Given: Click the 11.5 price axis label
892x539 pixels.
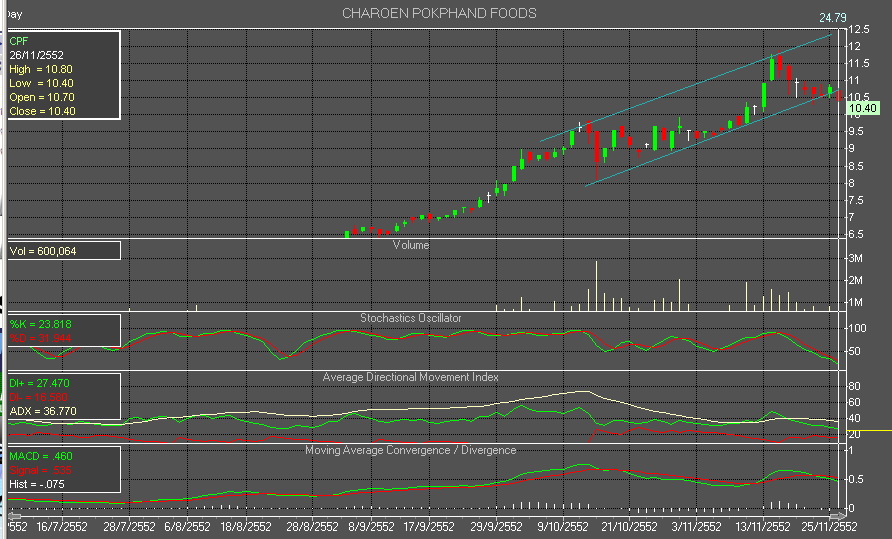Looking at the screenshot, I should point(859,63).
